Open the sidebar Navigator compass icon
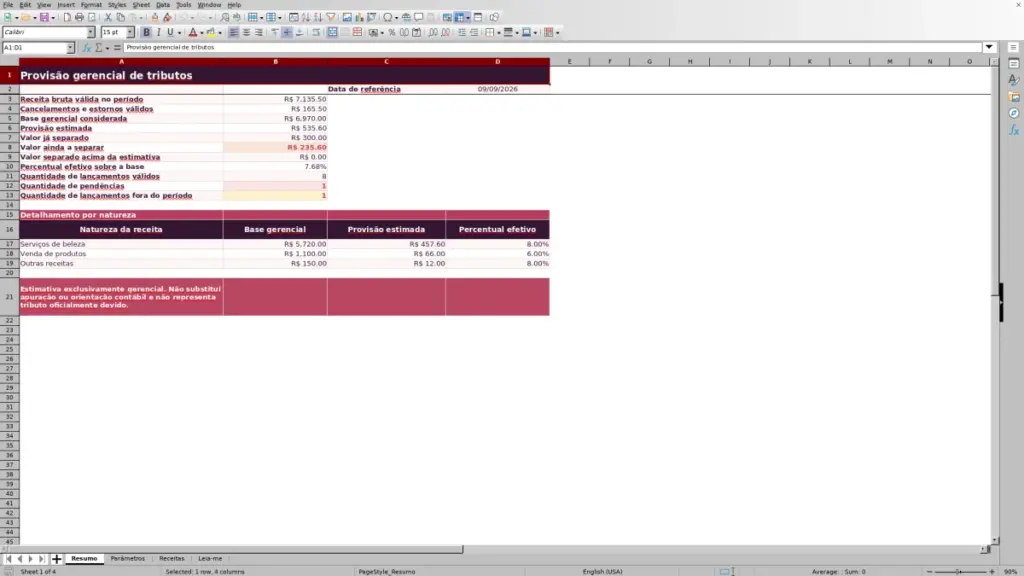The image size is (1024, 576). (1014, 113)
